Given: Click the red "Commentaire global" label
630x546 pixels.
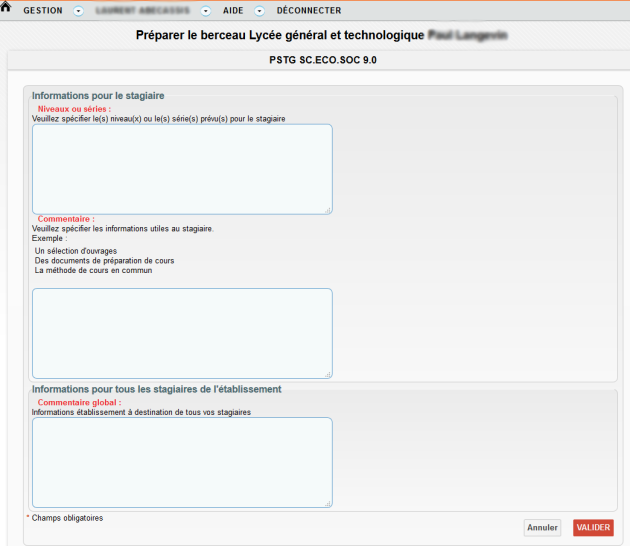Looking at the screenshot, I should [79, 402].
